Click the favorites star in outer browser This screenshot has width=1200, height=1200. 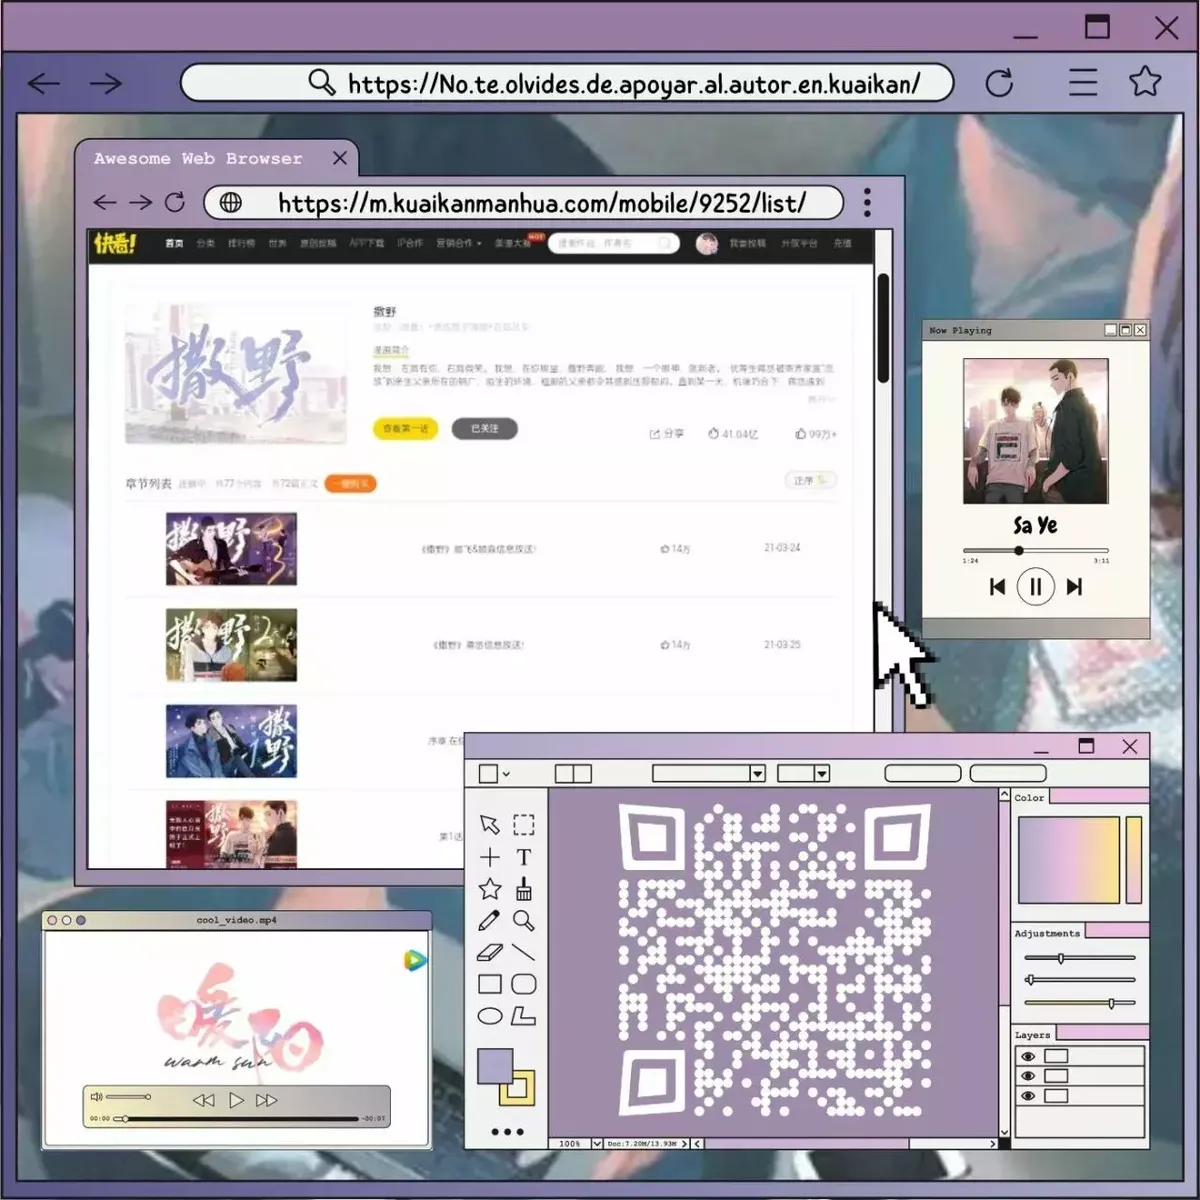(x=1145, y=81)
